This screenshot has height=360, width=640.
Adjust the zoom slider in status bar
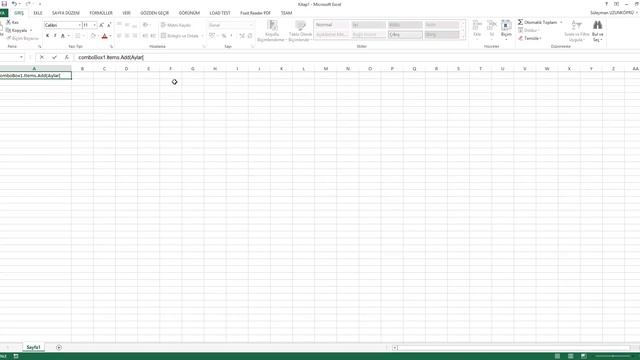tap(613, 356)
